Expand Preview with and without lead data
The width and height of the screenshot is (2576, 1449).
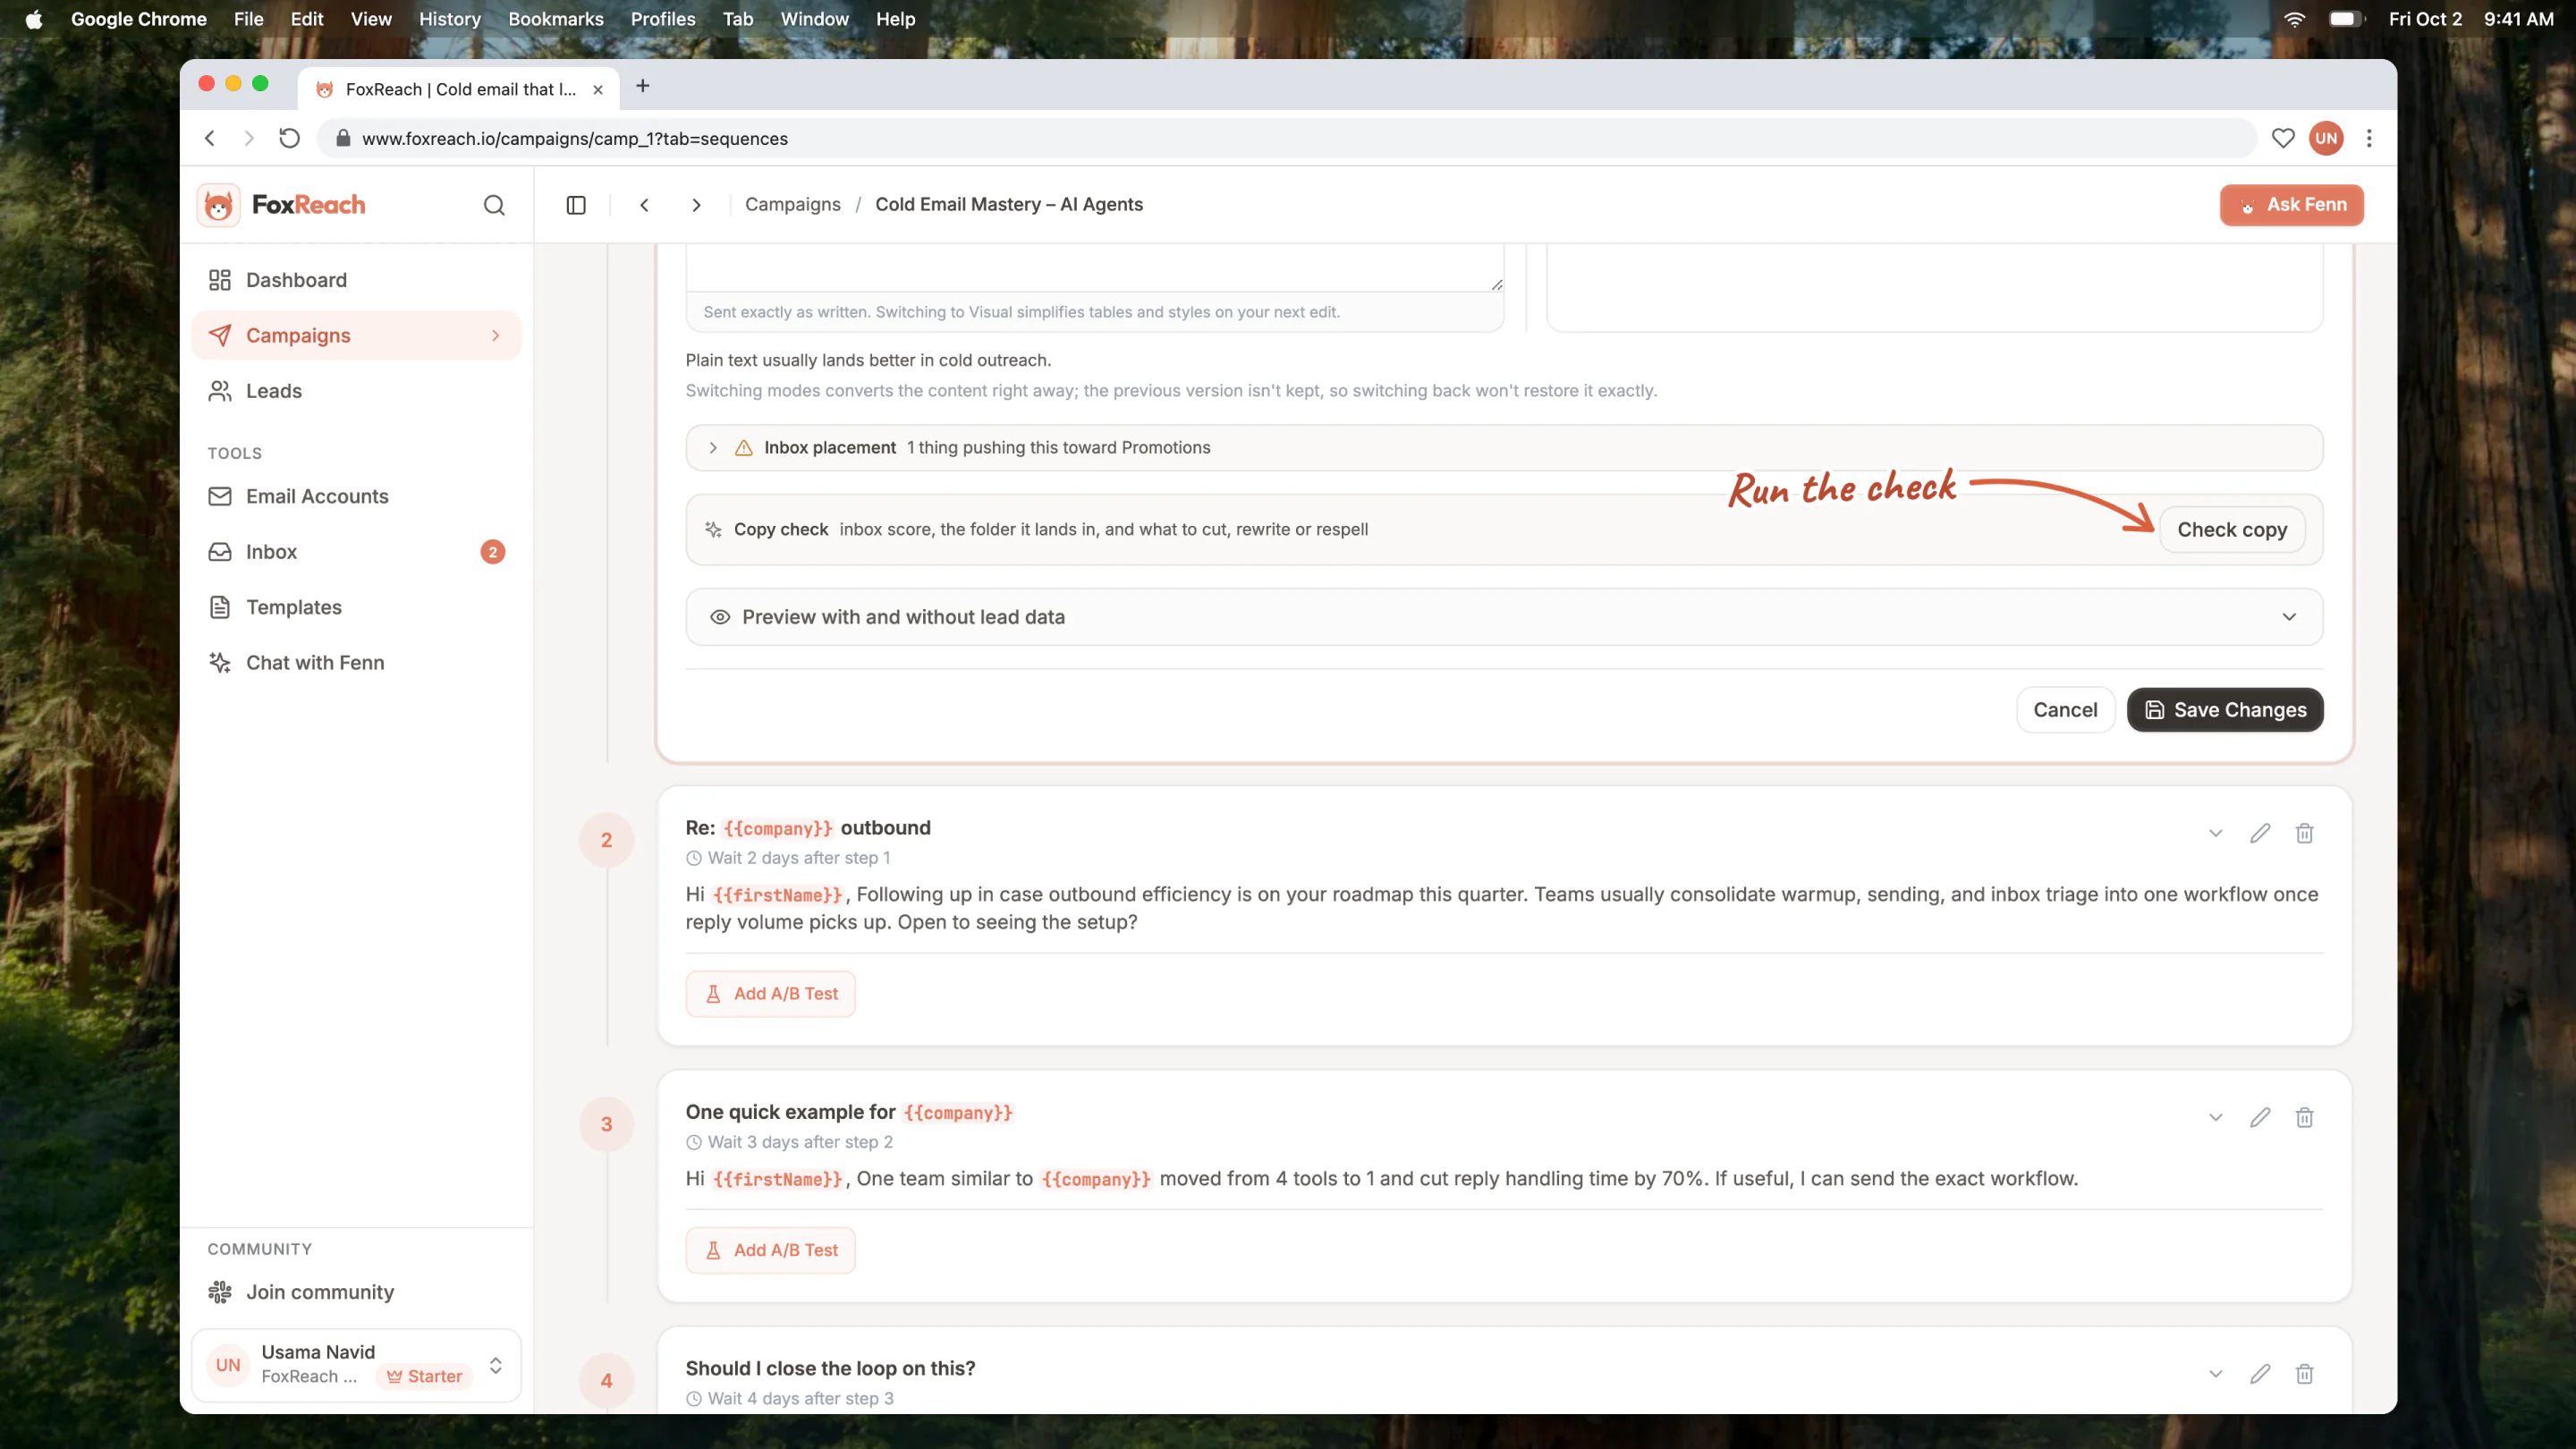click(x=1504, y=617)
